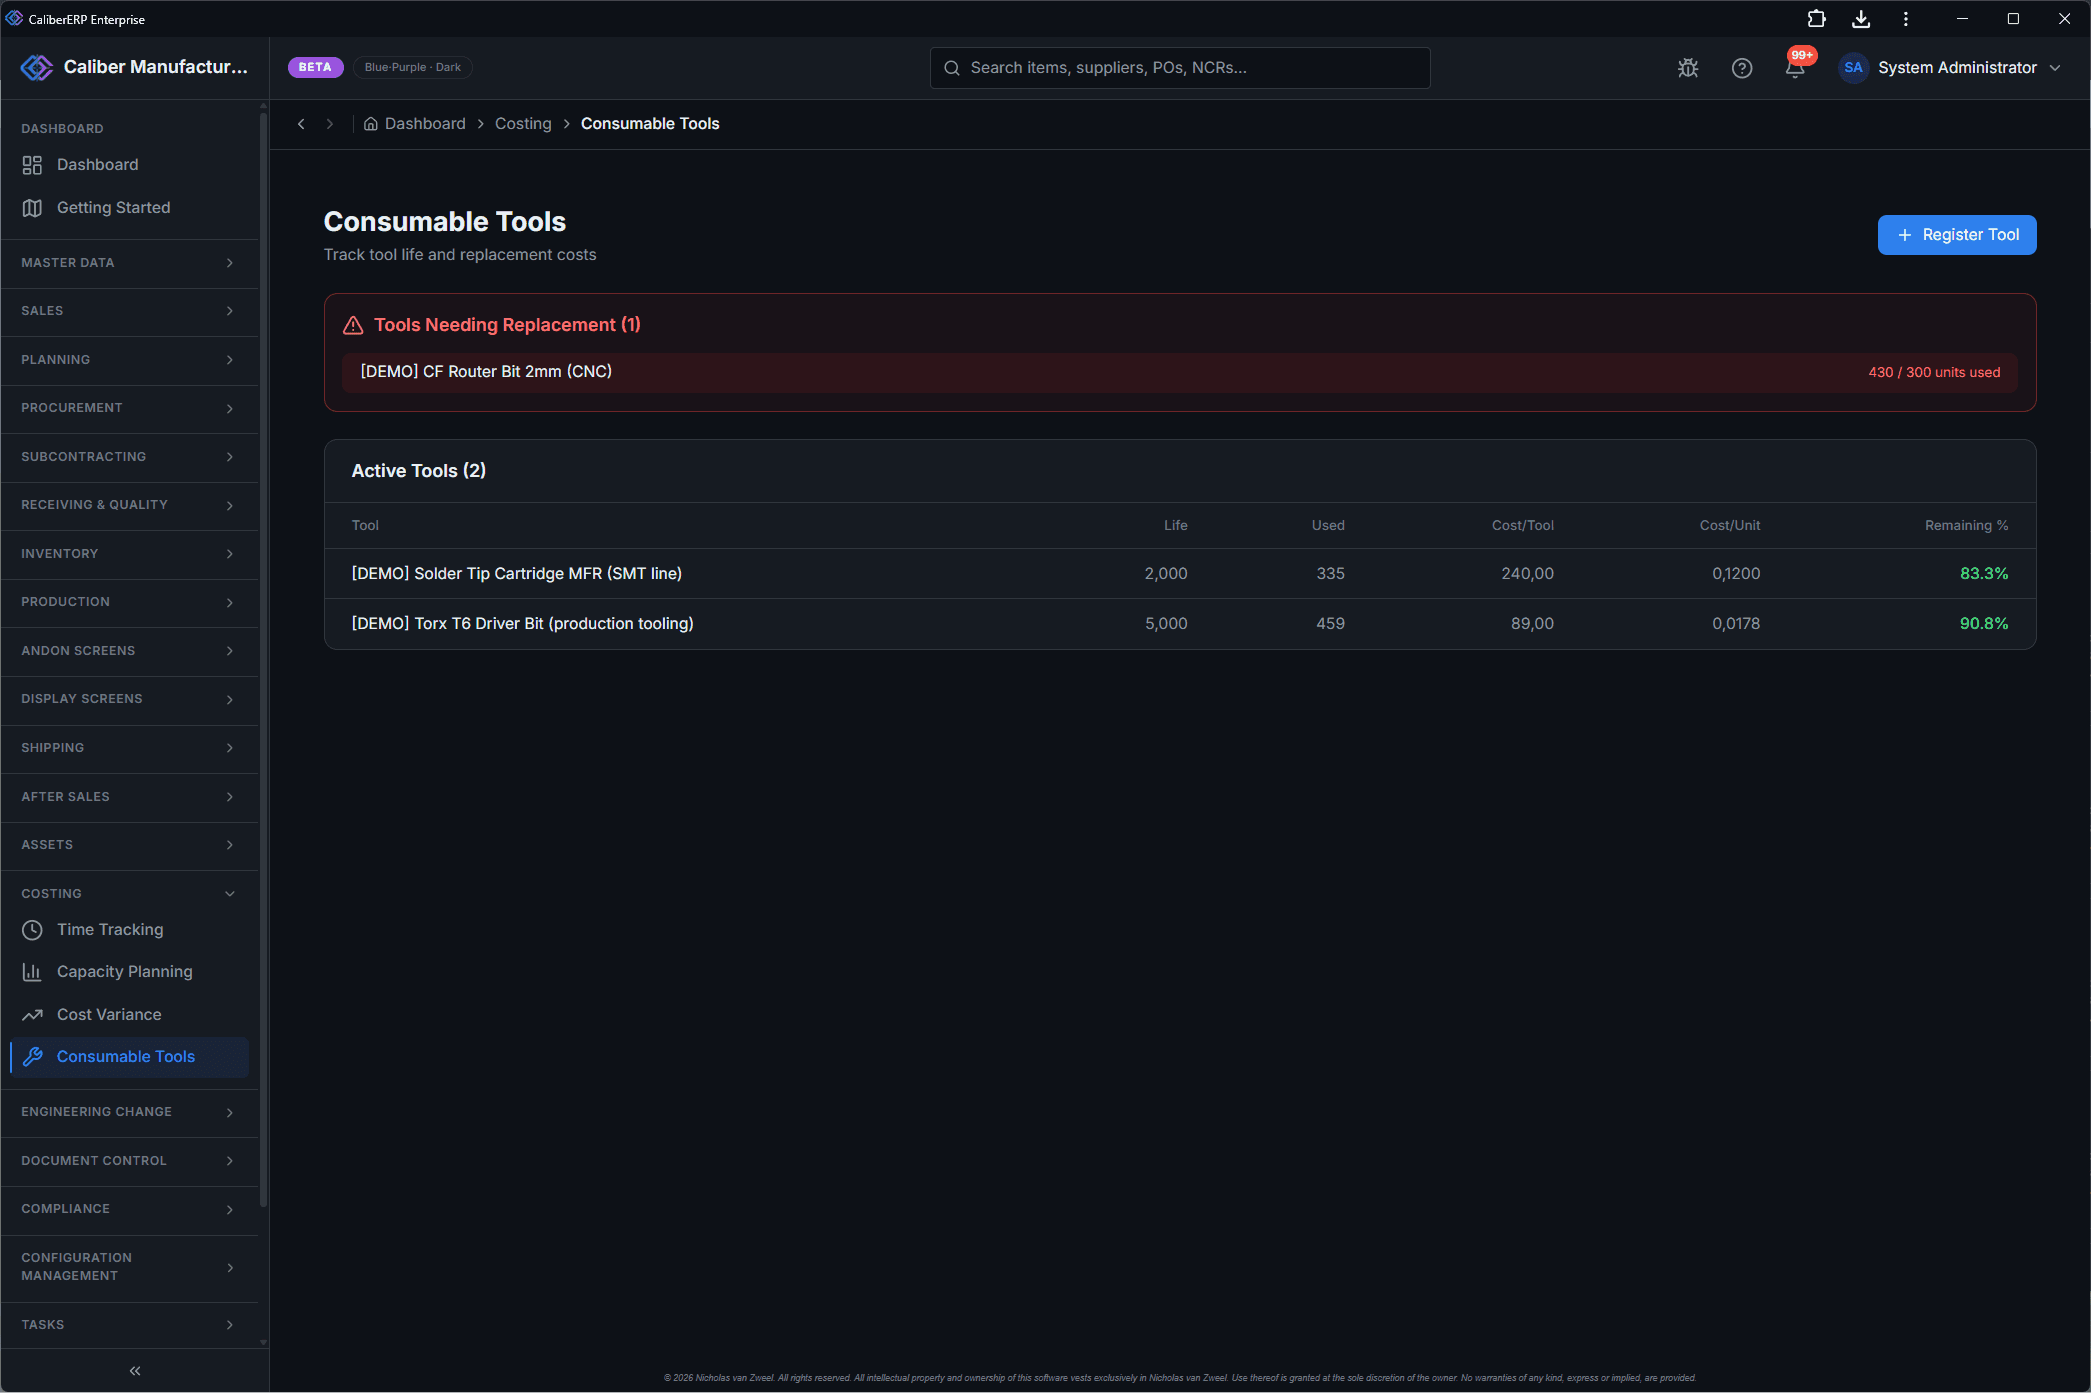Screen dimensions: 2091x1393
Task: Expand the Document Control section
Action: pyautogui.click(x=129, y=1161)
